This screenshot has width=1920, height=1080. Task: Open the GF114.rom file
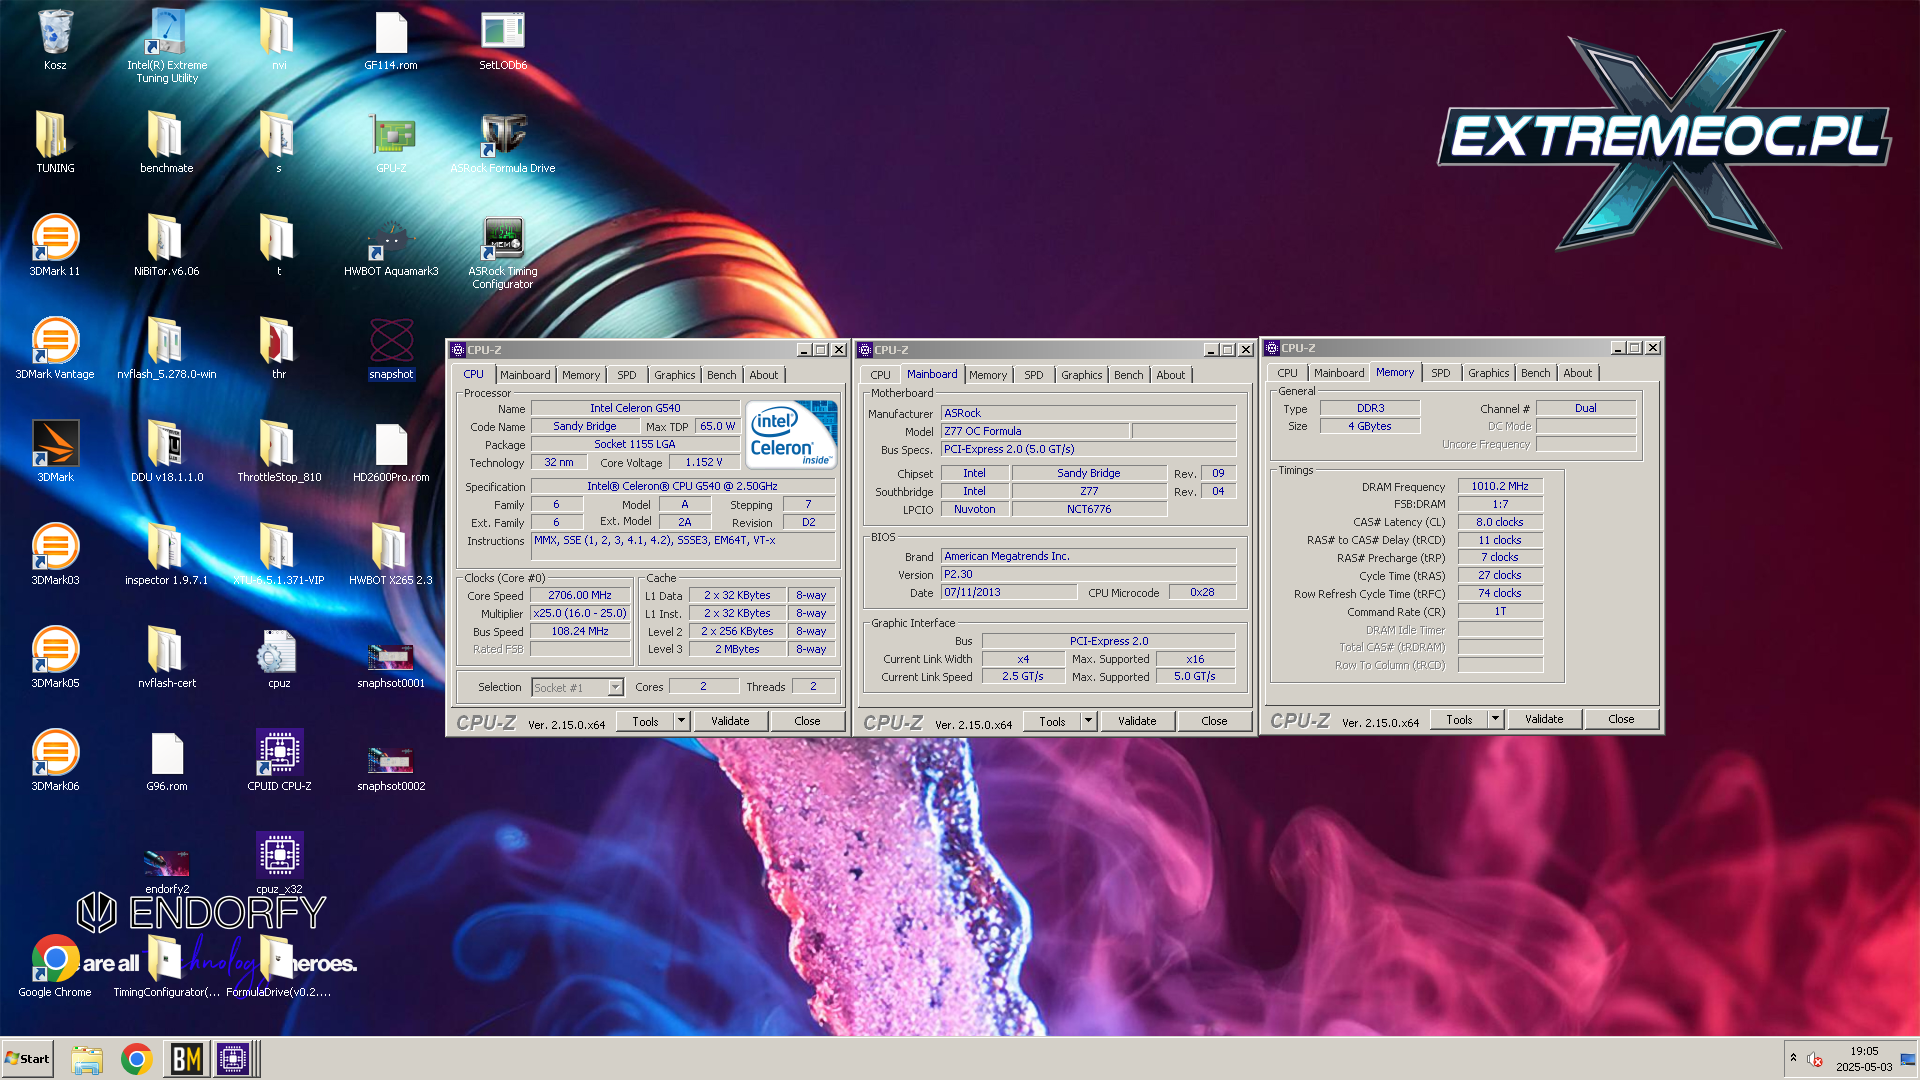coord(391,40)
